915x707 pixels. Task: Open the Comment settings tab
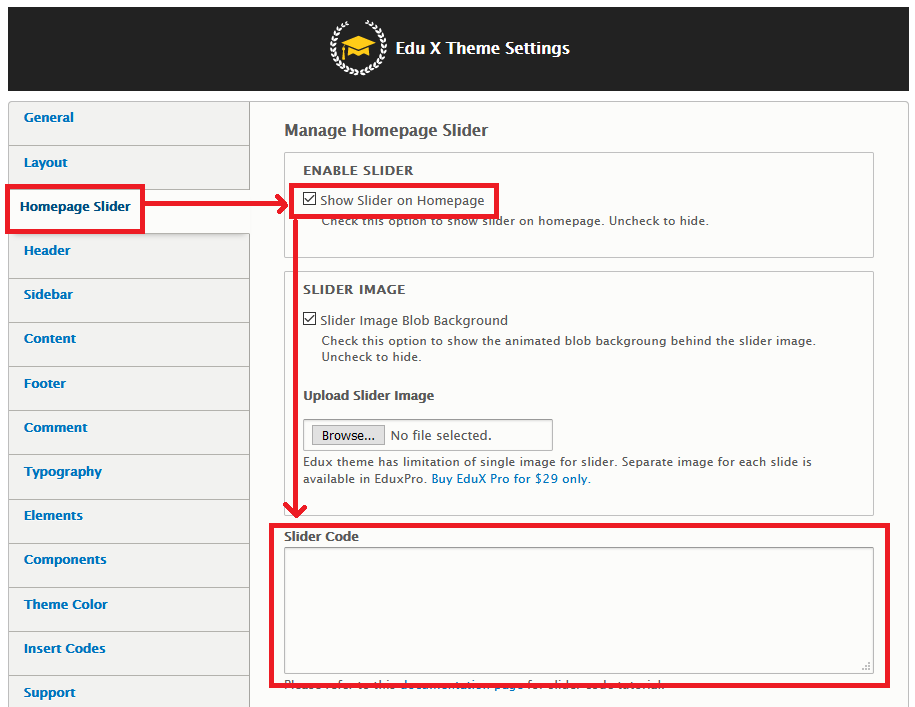pos(56,428)
